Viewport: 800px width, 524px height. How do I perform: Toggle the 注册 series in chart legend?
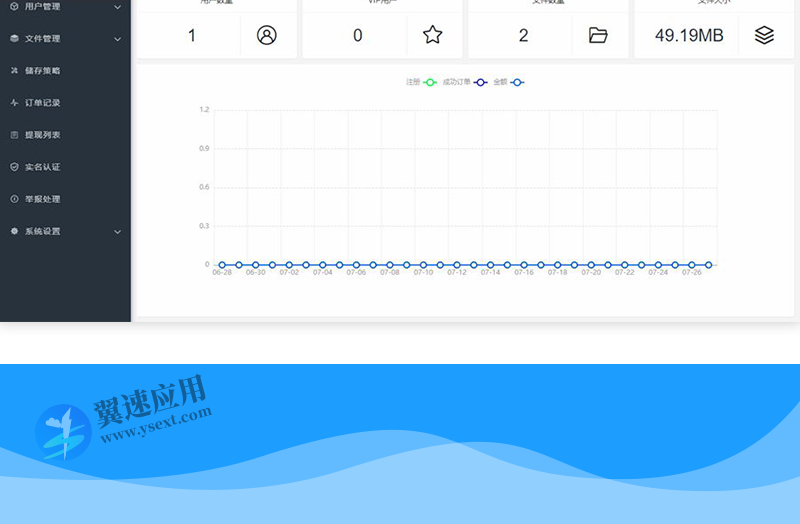421,82
